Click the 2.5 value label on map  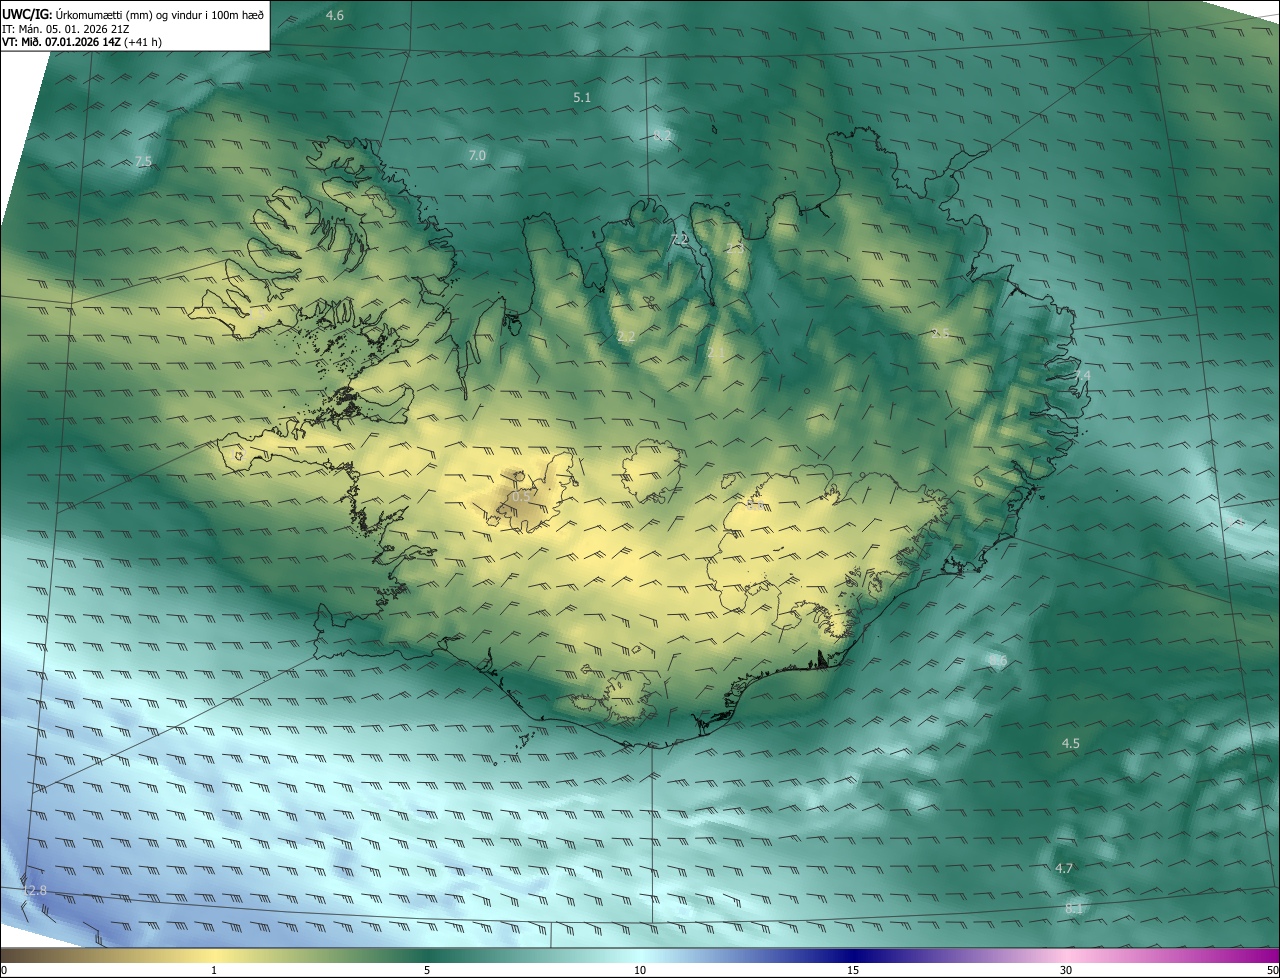pyautogui.click(x=940, y=333)
